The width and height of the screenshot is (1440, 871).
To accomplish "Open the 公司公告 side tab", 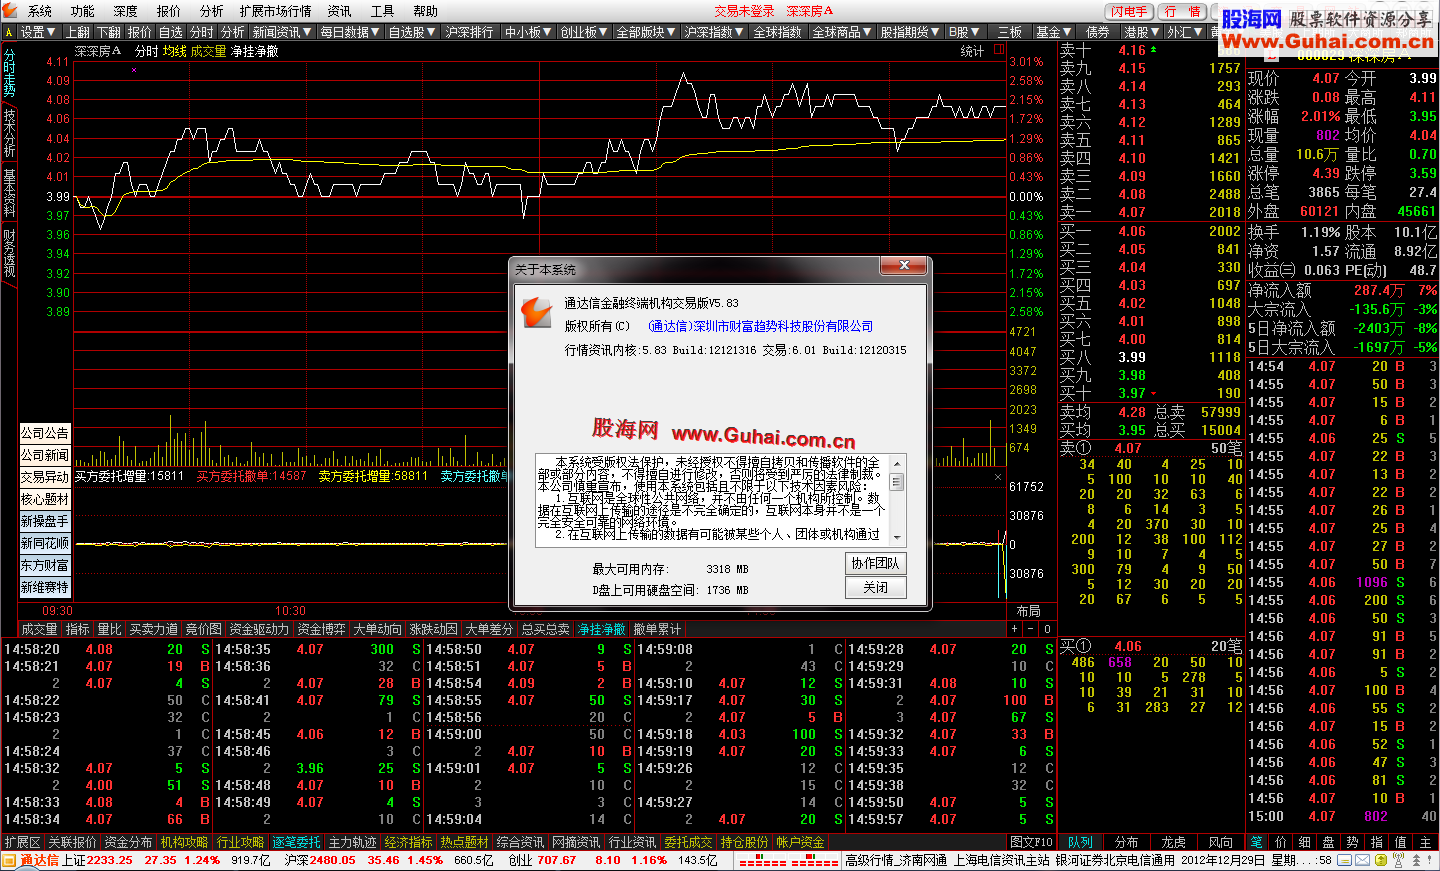I will (x=45, y=433).
